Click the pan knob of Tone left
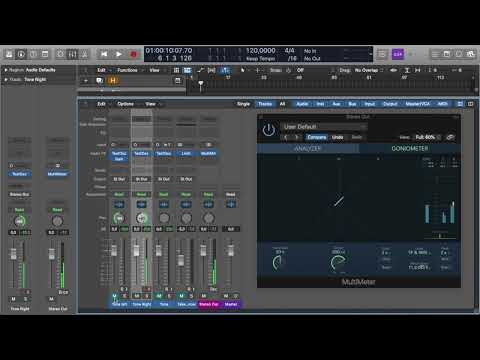The height and width of the screenshot is (360, 480). pos(119,218)
